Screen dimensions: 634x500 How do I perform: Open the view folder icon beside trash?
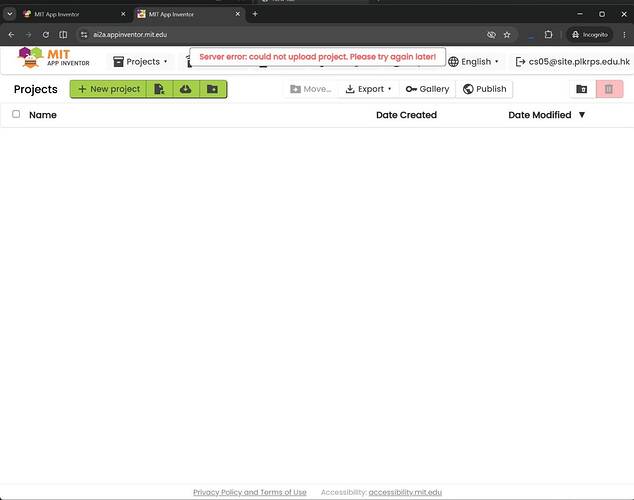(582, 89)
